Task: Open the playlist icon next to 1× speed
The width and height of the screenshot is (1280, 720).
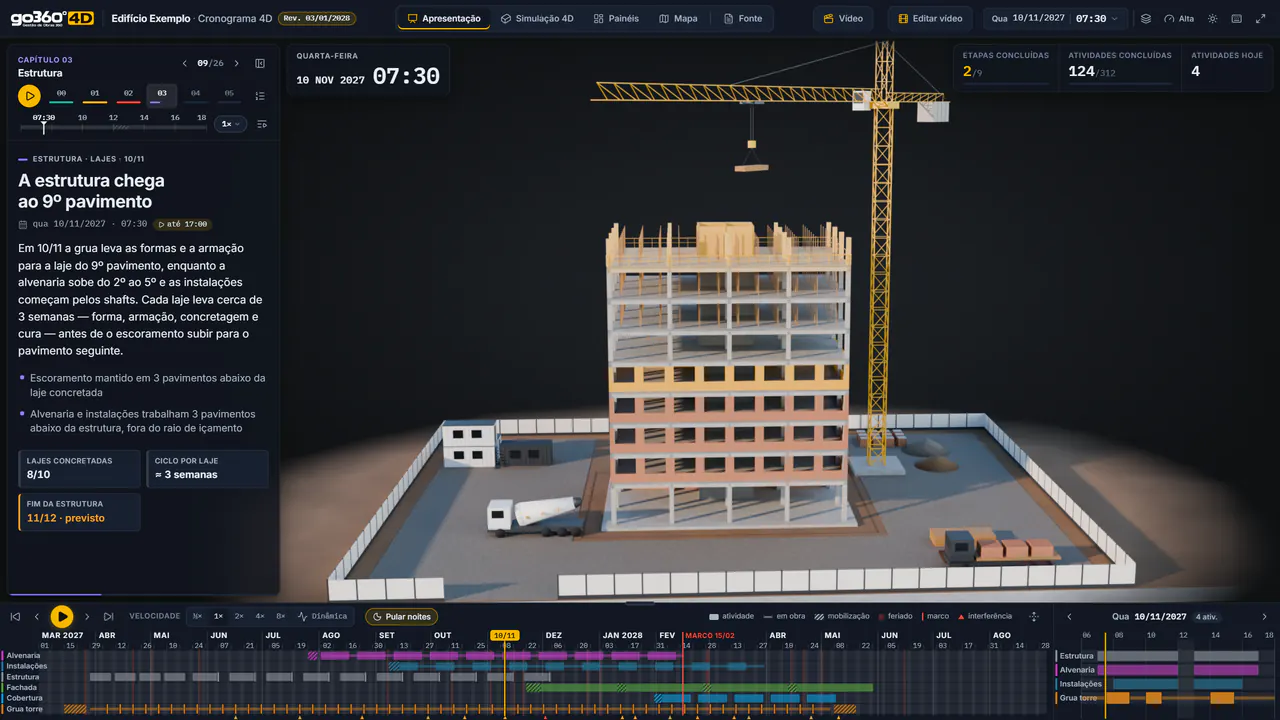Action: coord(262,124)
